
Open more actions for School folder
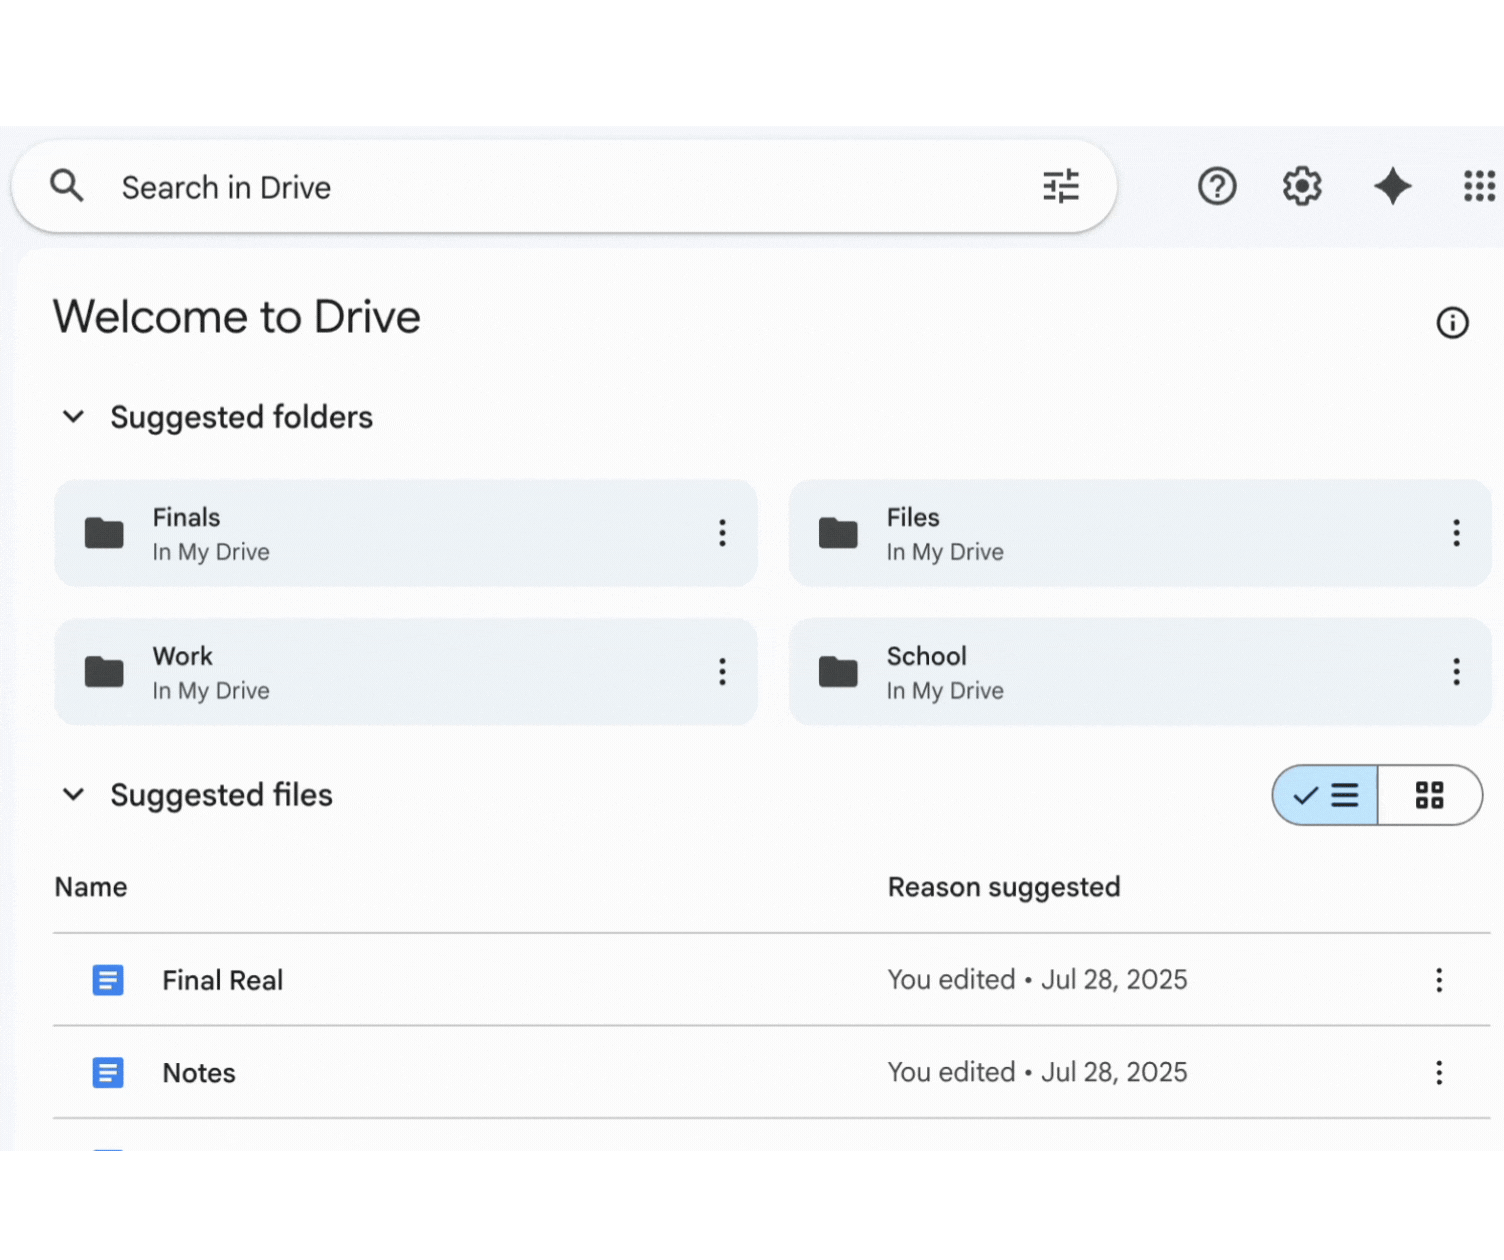click(x=1456, y=672)
